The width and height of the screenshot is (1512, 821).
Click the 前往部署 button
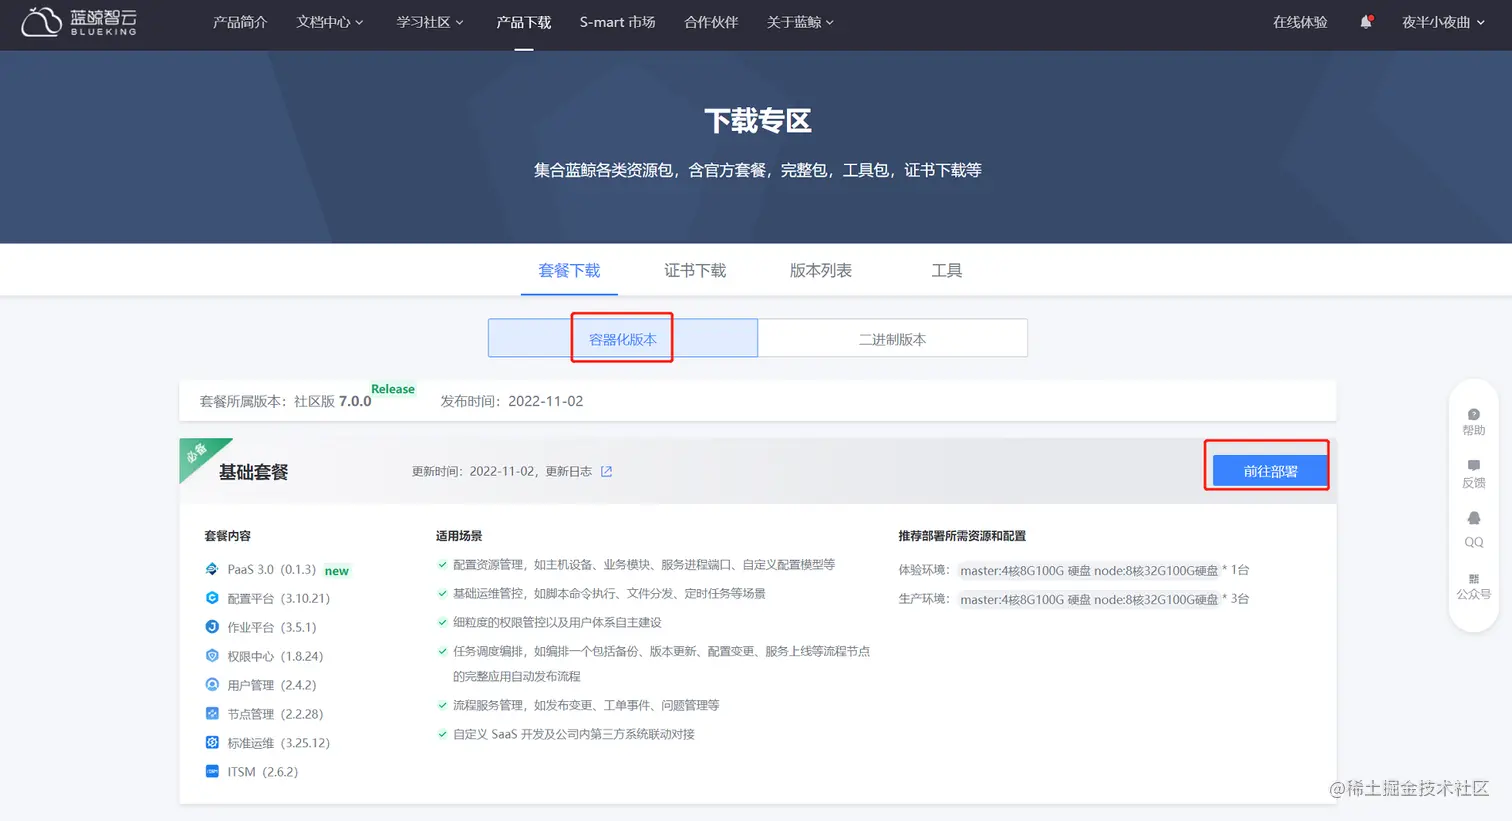(1270, 471)
